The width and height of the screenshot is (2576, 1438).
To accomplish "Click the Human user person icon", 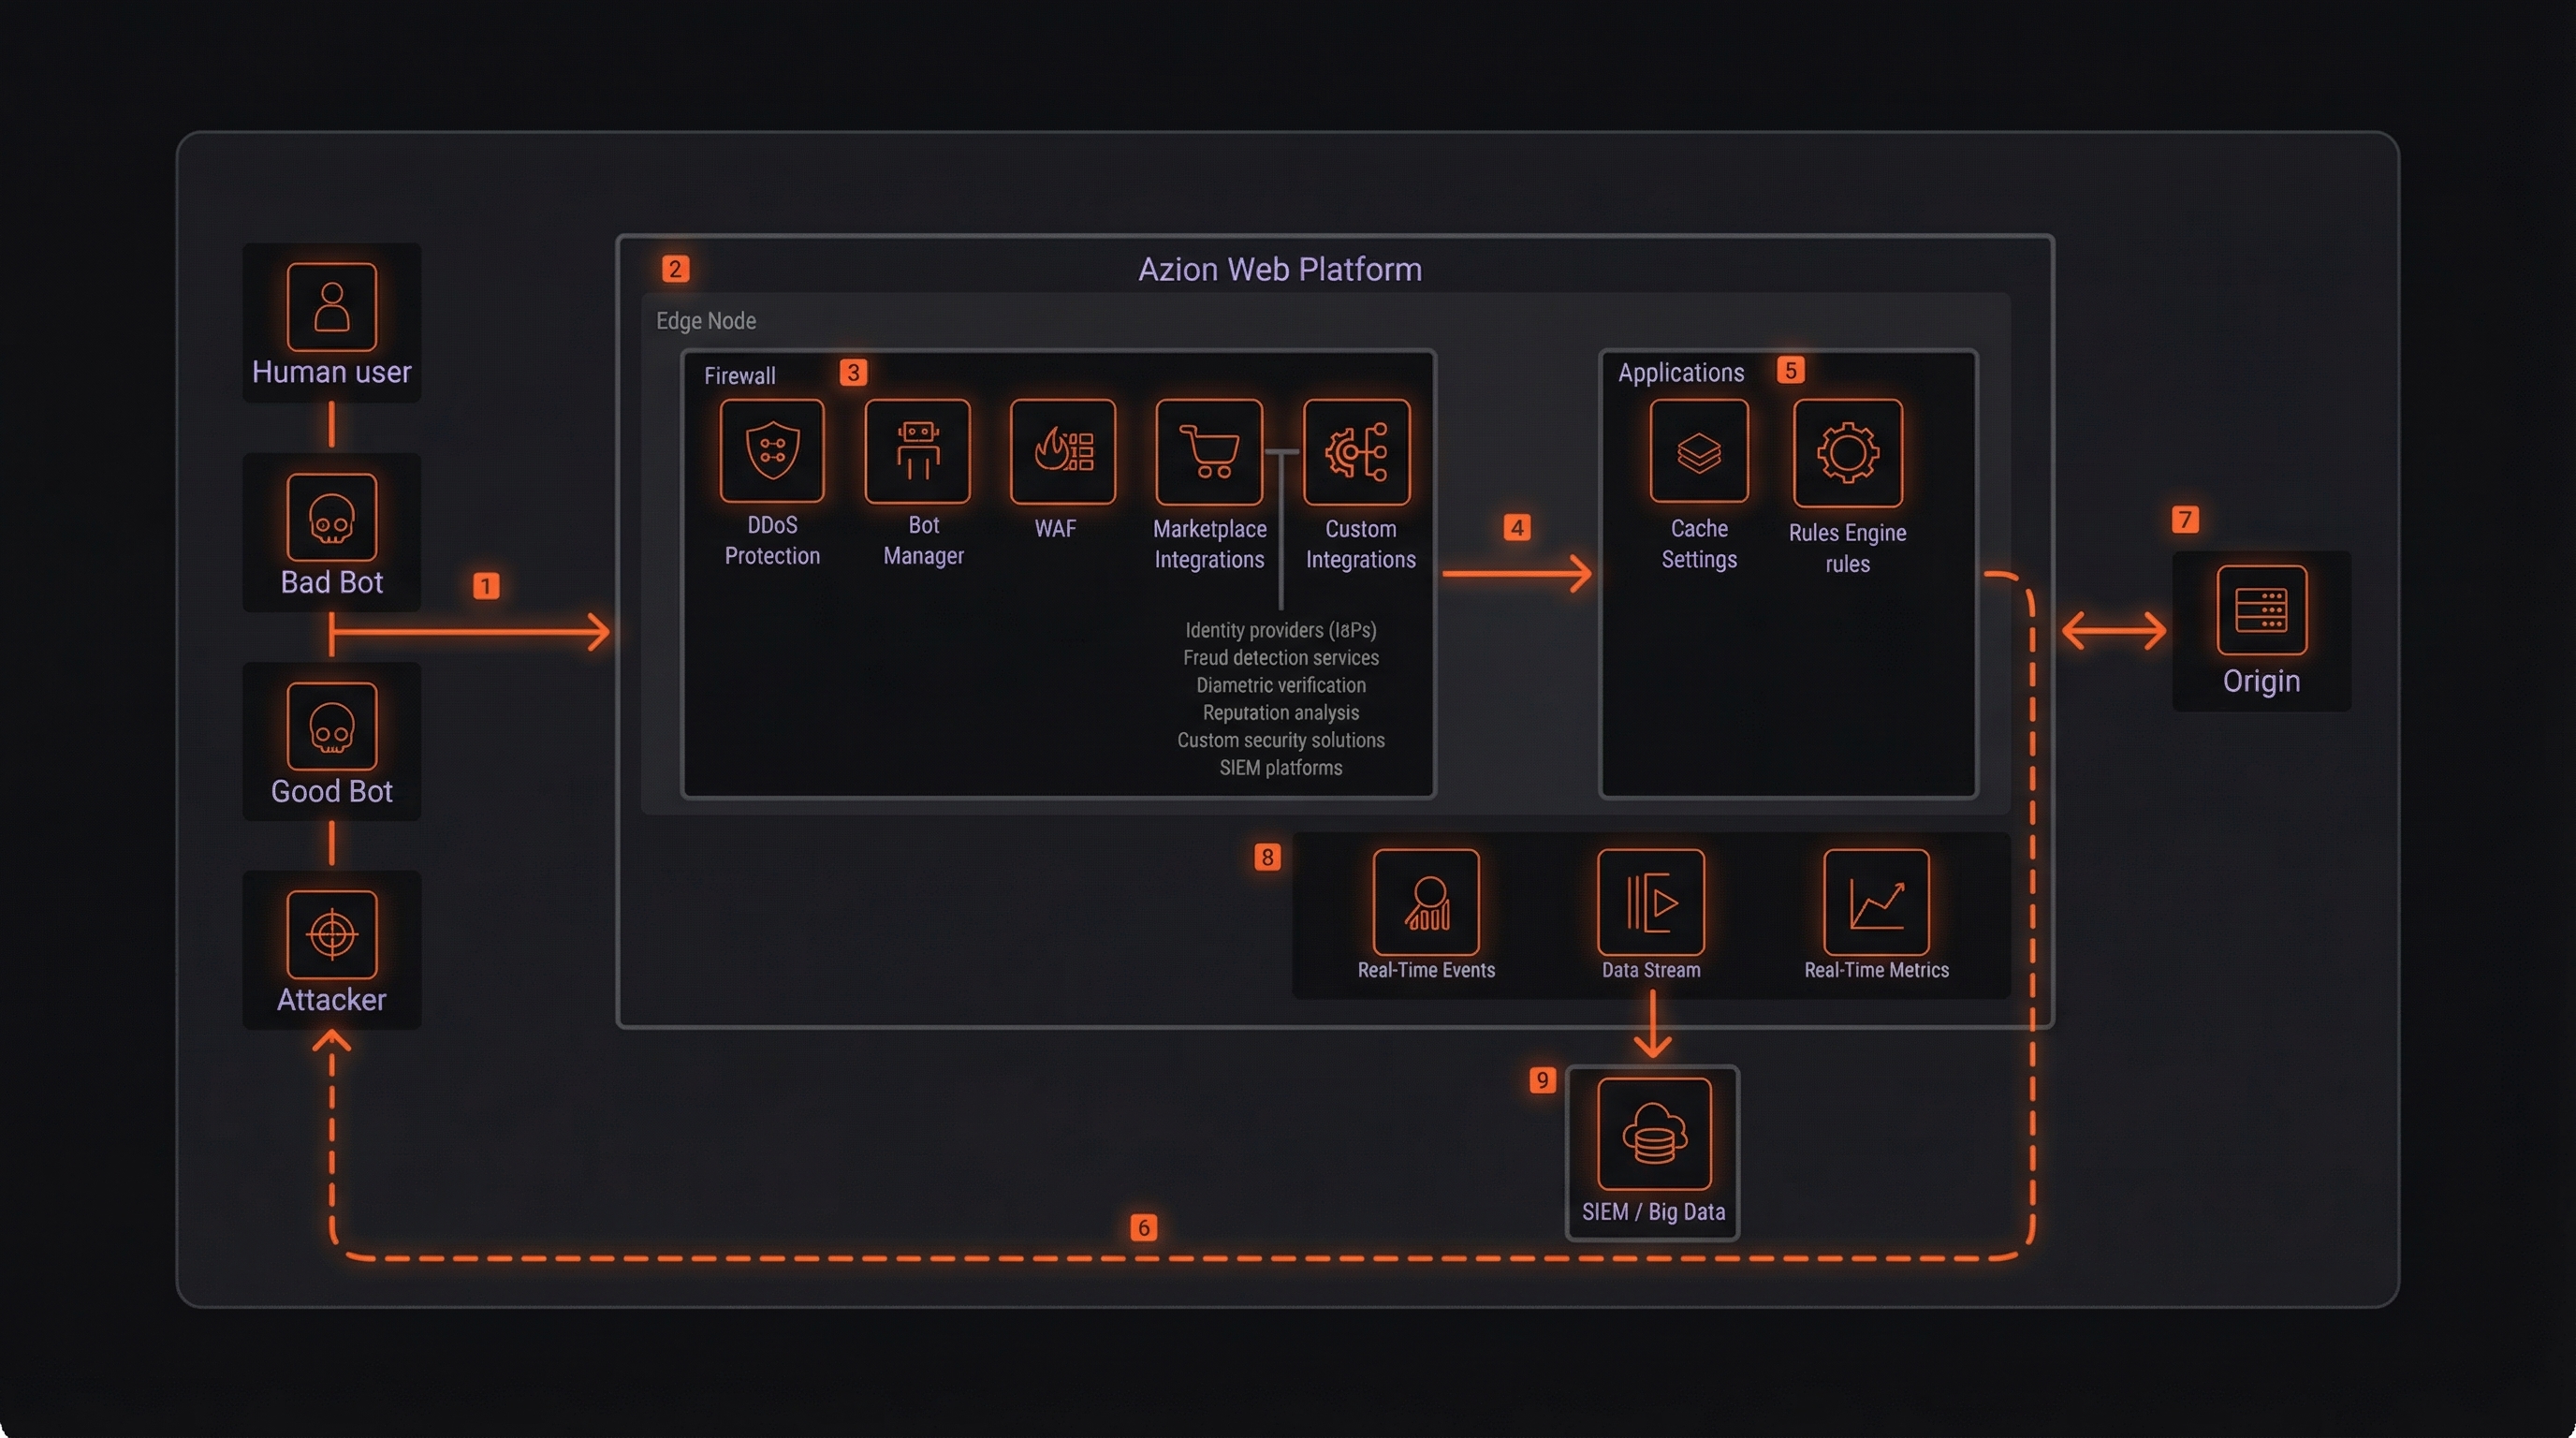I will pos(331,307).
